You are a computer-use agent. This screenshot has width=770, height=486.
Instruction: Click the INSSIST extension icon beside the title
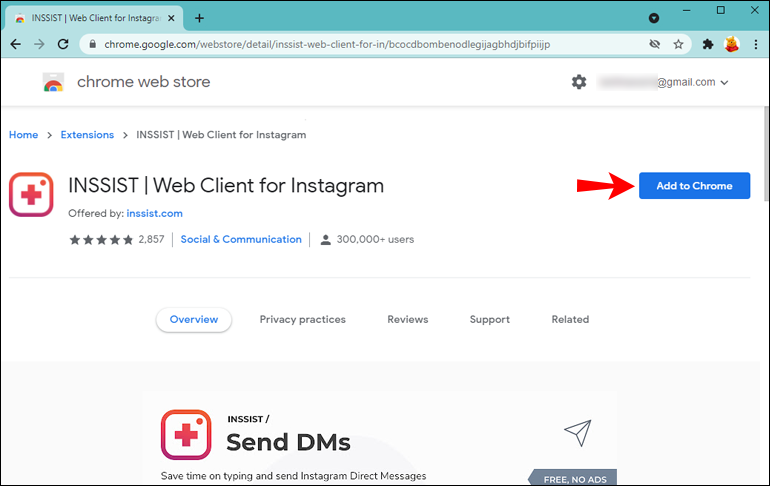[x=31, y=194]
